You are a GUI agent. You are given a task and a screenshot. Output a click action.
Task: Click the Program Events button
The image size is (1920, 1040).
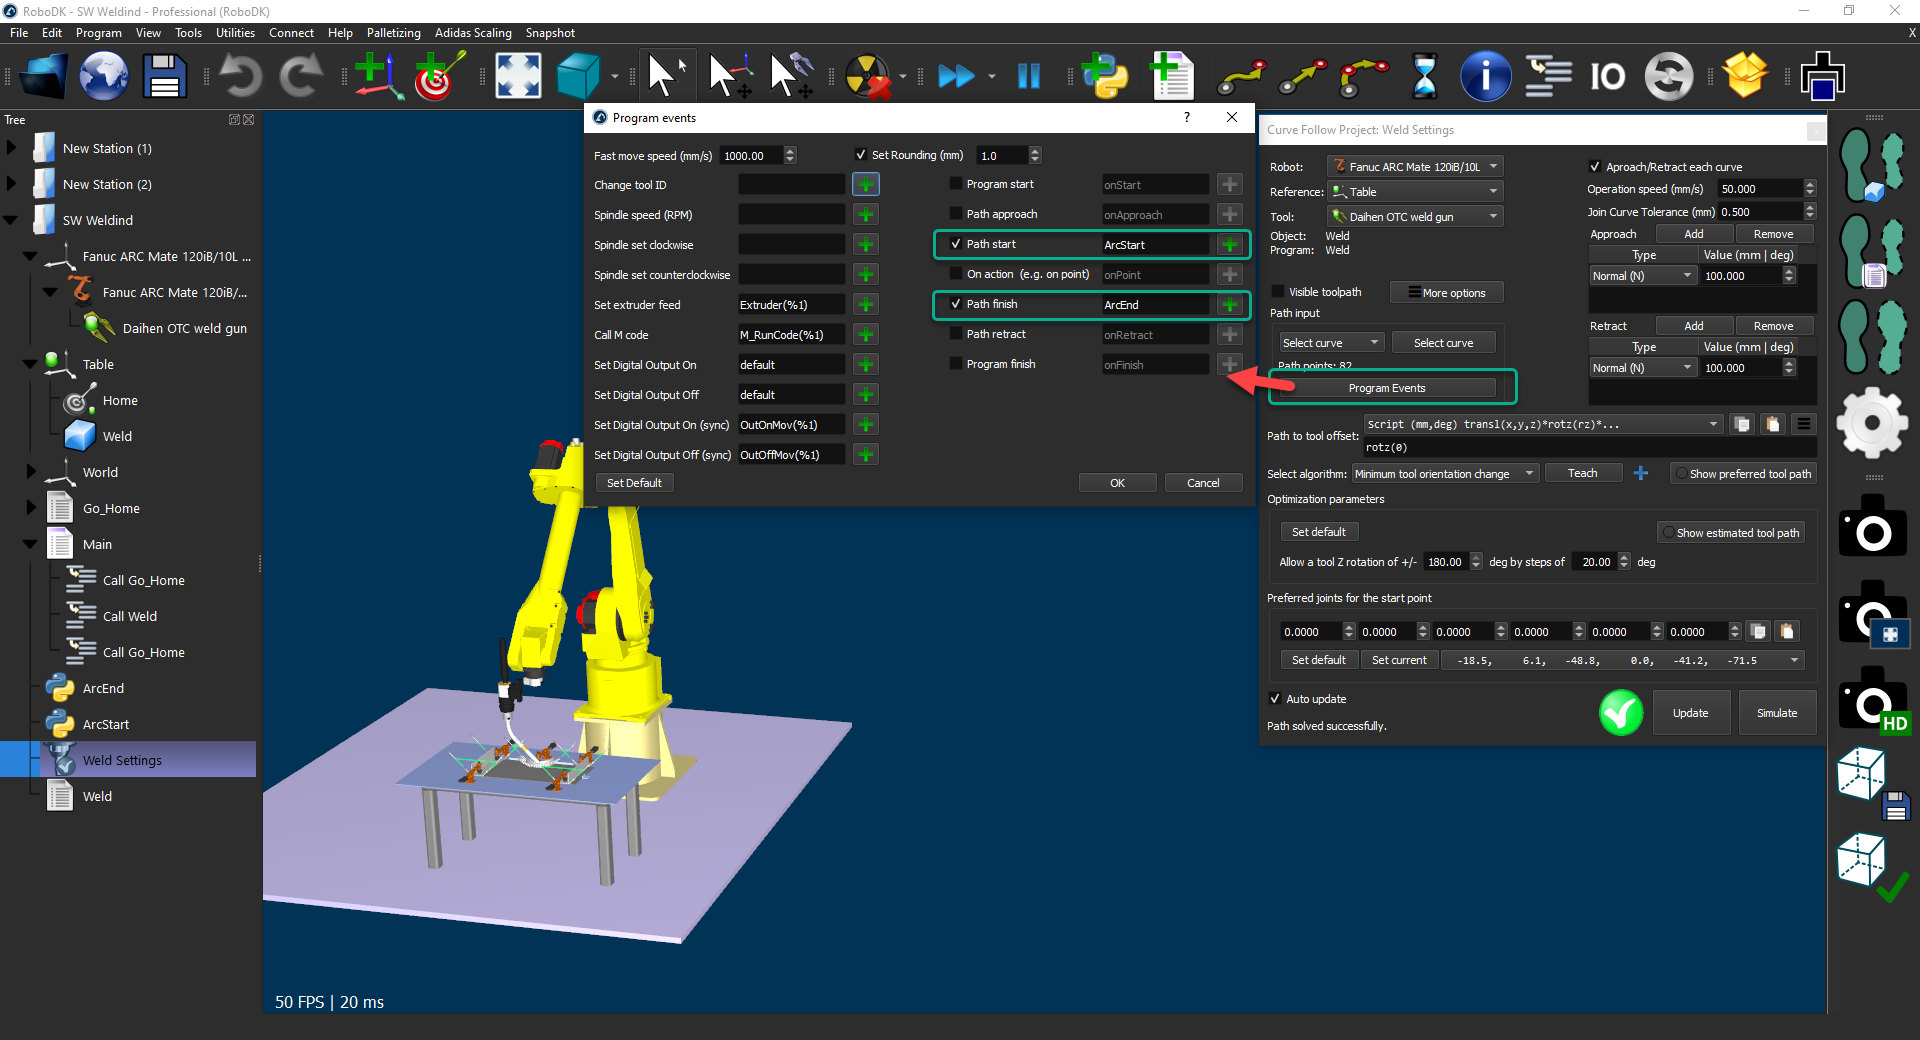[x=1387, y=388]
